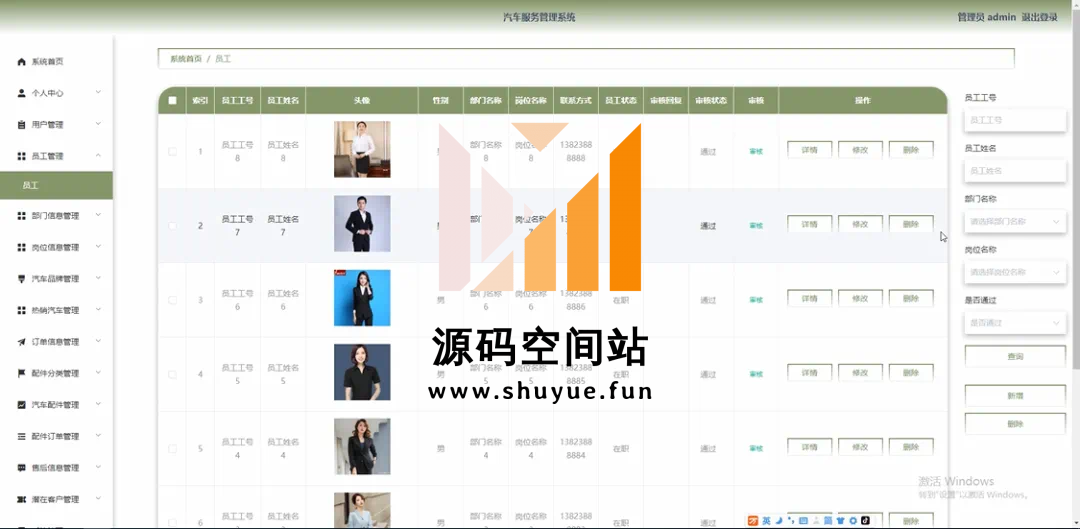Open the 岗位名称 filter dropdown
The height and width of the screenshot is (529, 1080).
coord(1015,272)
